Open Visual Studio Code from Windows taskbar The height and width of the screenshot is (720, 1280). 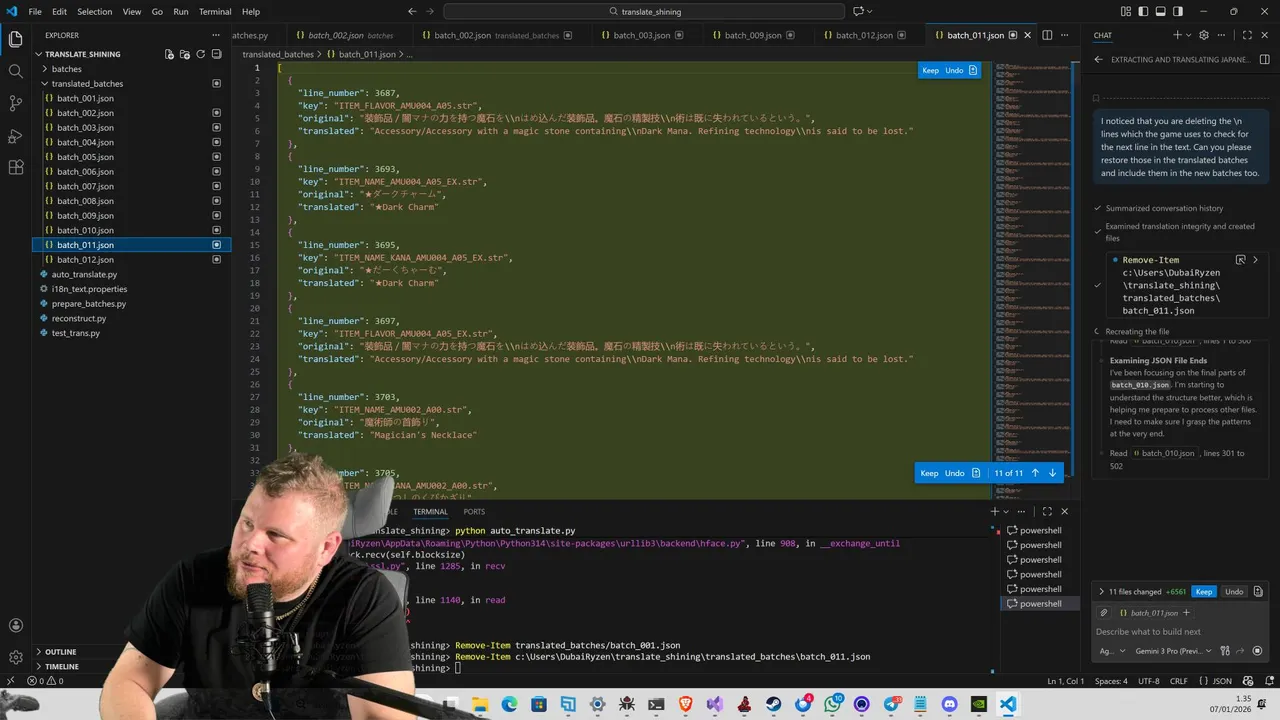[x=1008, y=704]
